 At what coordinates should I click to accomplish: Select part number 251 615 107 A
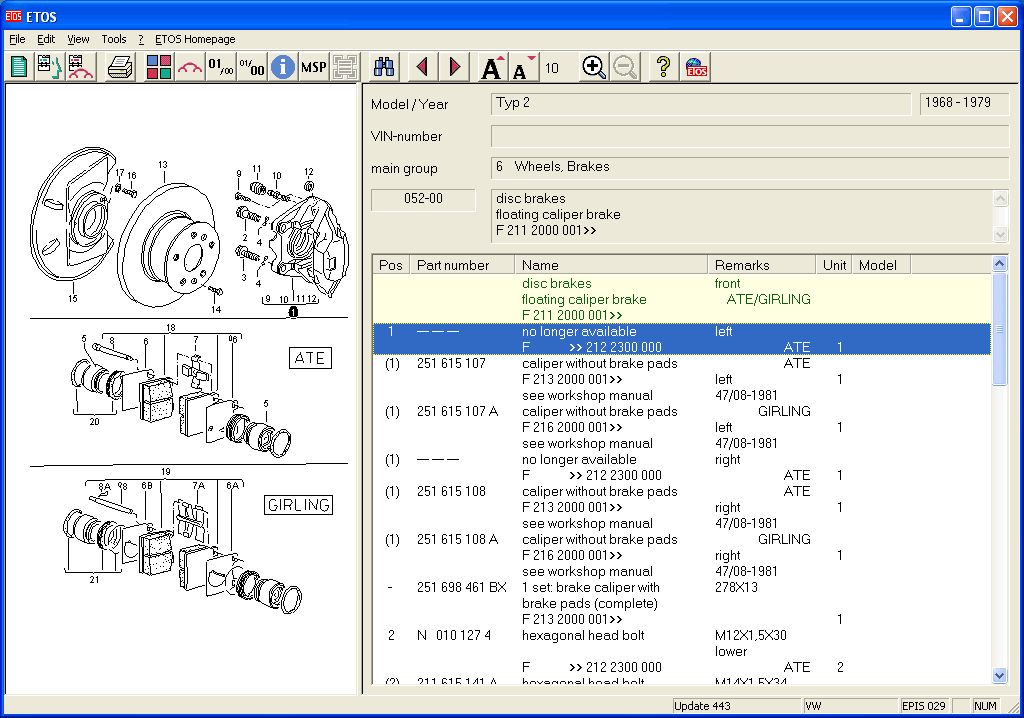click(x=457, y=412)
